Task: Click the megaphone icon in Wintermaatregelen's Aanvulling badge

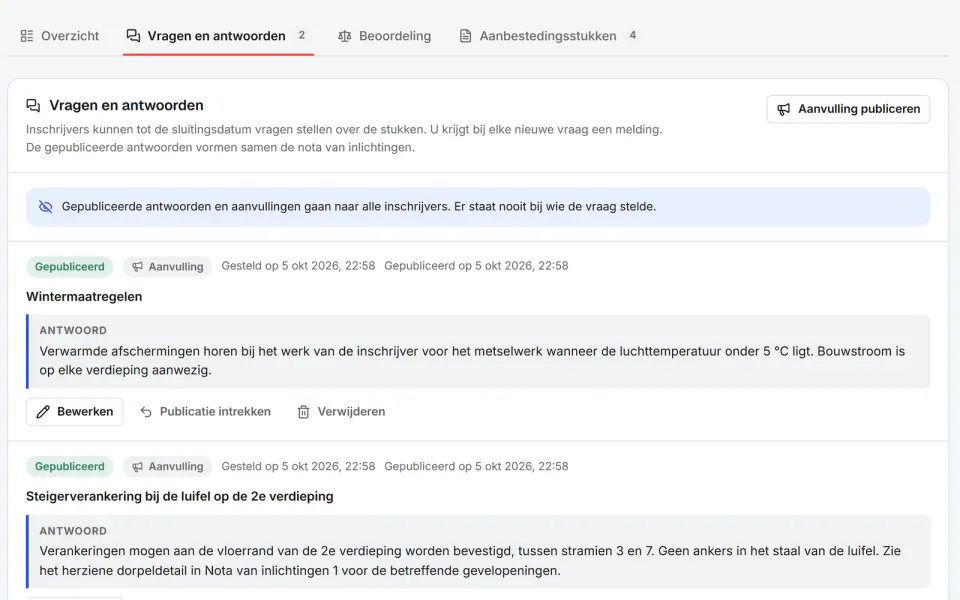Action: pos(138,266)
